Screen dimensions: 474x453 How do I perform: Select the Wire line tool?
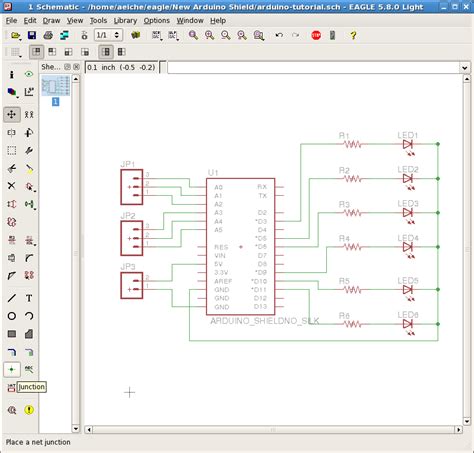point(12,298)
